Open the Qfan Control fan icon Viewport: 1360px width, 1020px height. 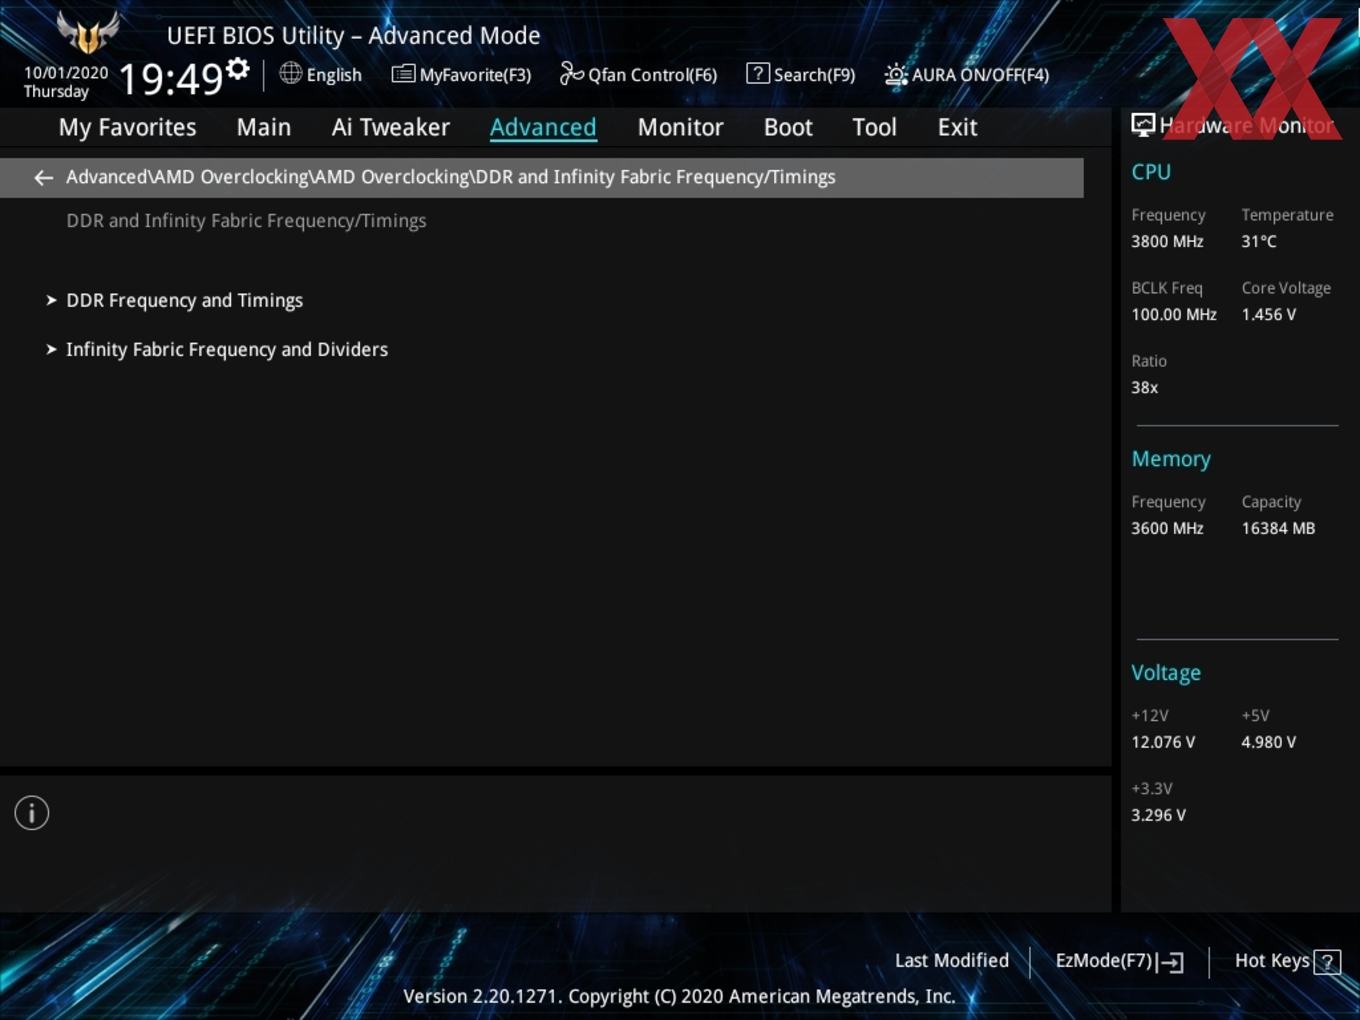coord(571,73)
